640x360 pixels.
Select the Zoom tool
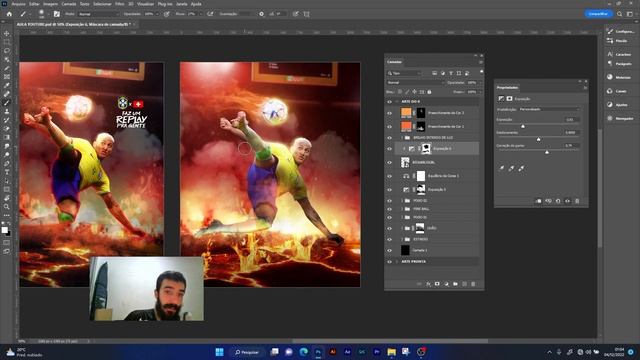7,207
